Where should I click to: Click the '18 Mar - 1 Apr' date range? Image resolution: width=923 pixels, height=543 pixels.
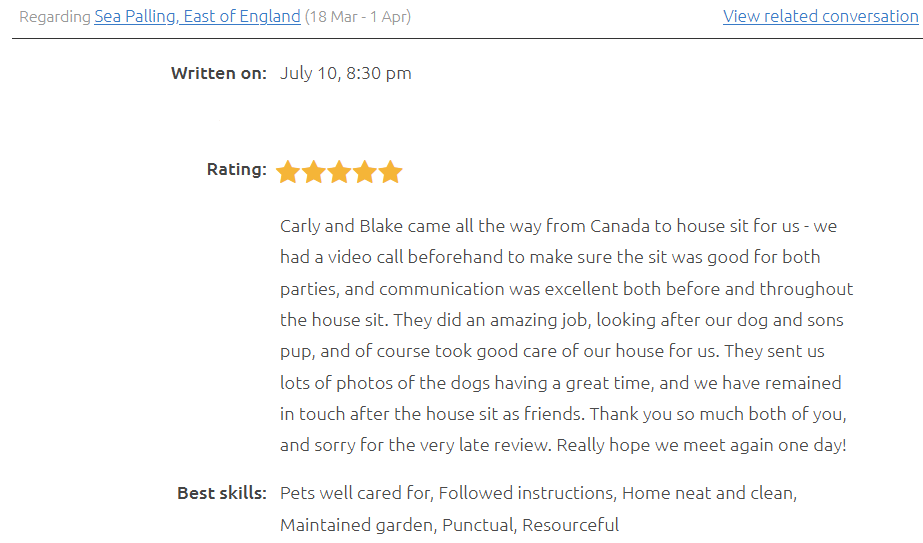[357, 17]
